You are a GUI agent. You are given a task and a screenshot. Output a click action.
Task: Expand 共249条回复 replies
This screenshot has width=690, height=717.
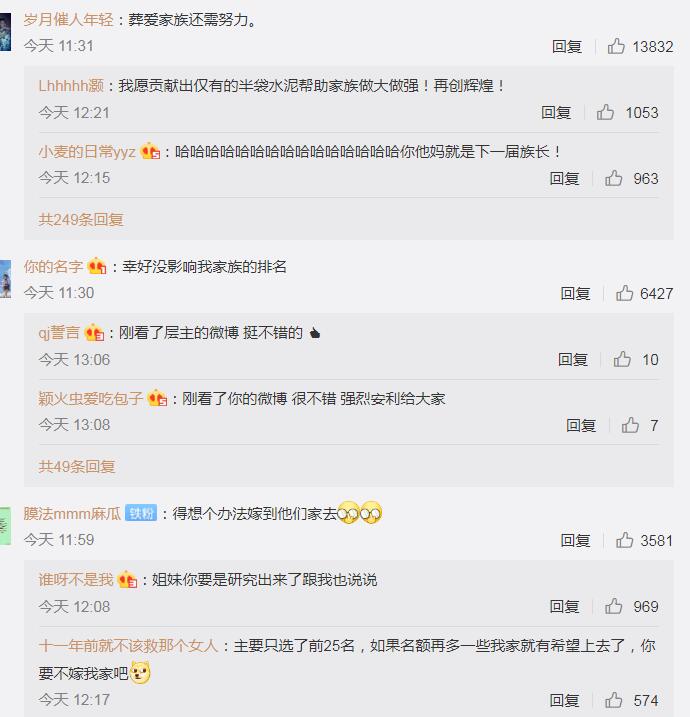pyautogui.click(x=81, y=219)
